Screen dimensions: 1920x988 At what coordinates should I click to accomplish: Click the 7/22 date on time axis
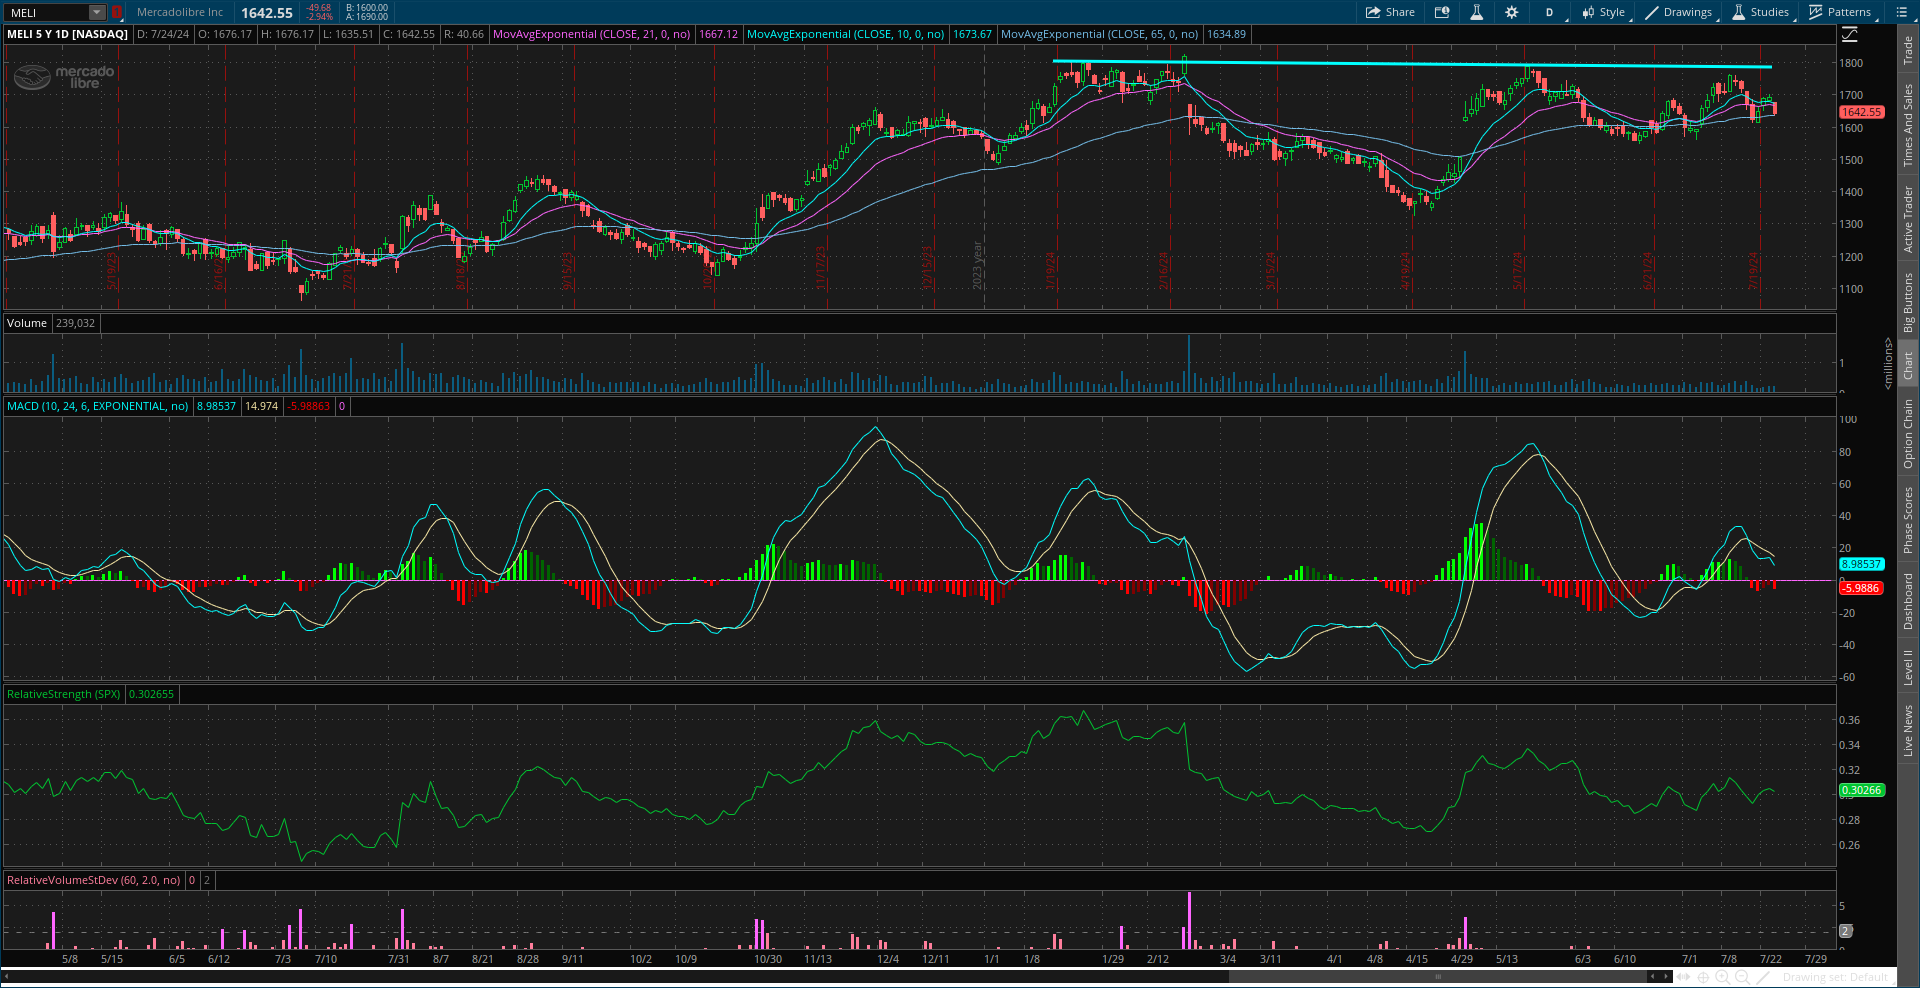tap(1771, 959)
